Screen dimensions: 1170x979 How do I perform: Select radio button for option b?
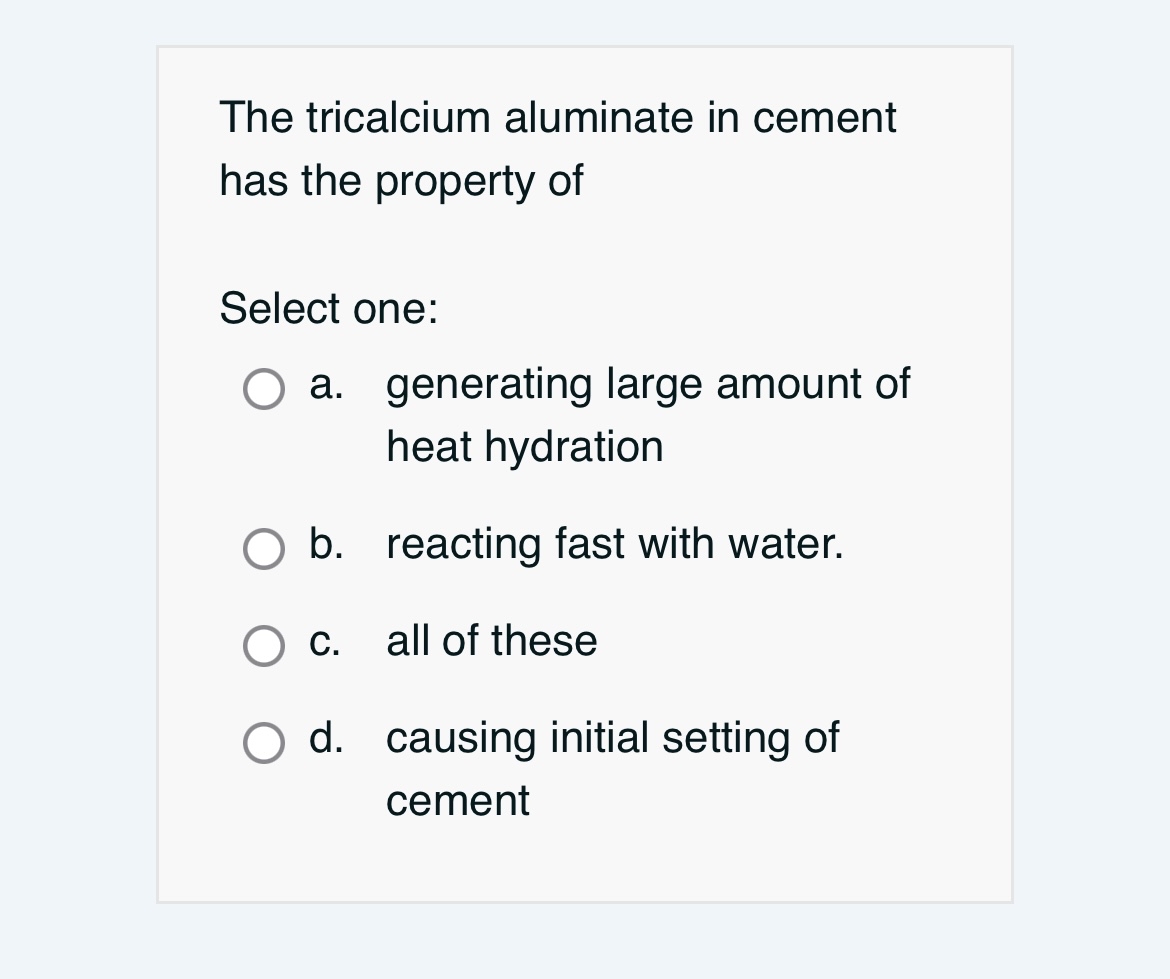pos(263,549)
